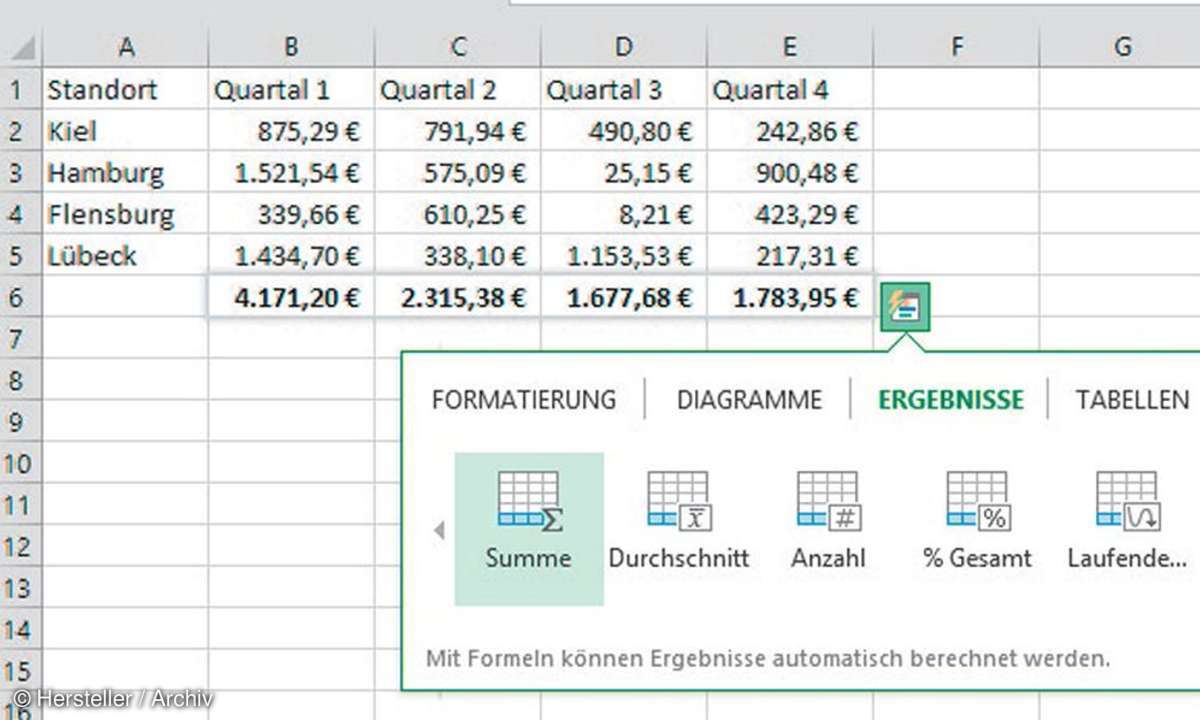Select row 7 header
Viewport: 1200px width, 720px height.
click(21, 338)
